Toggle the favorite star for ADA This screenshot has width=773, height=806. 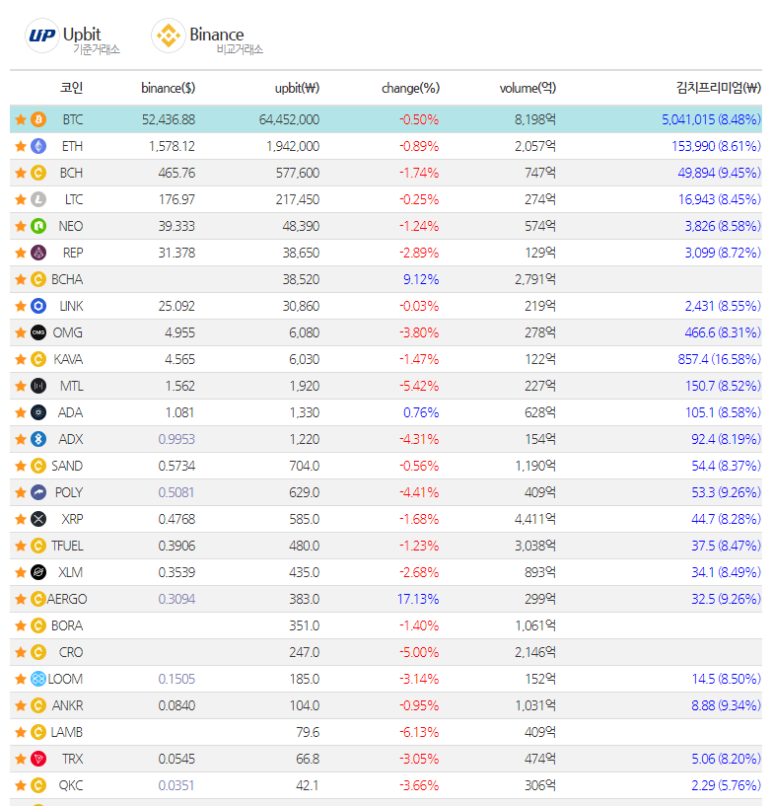point(21,413)
